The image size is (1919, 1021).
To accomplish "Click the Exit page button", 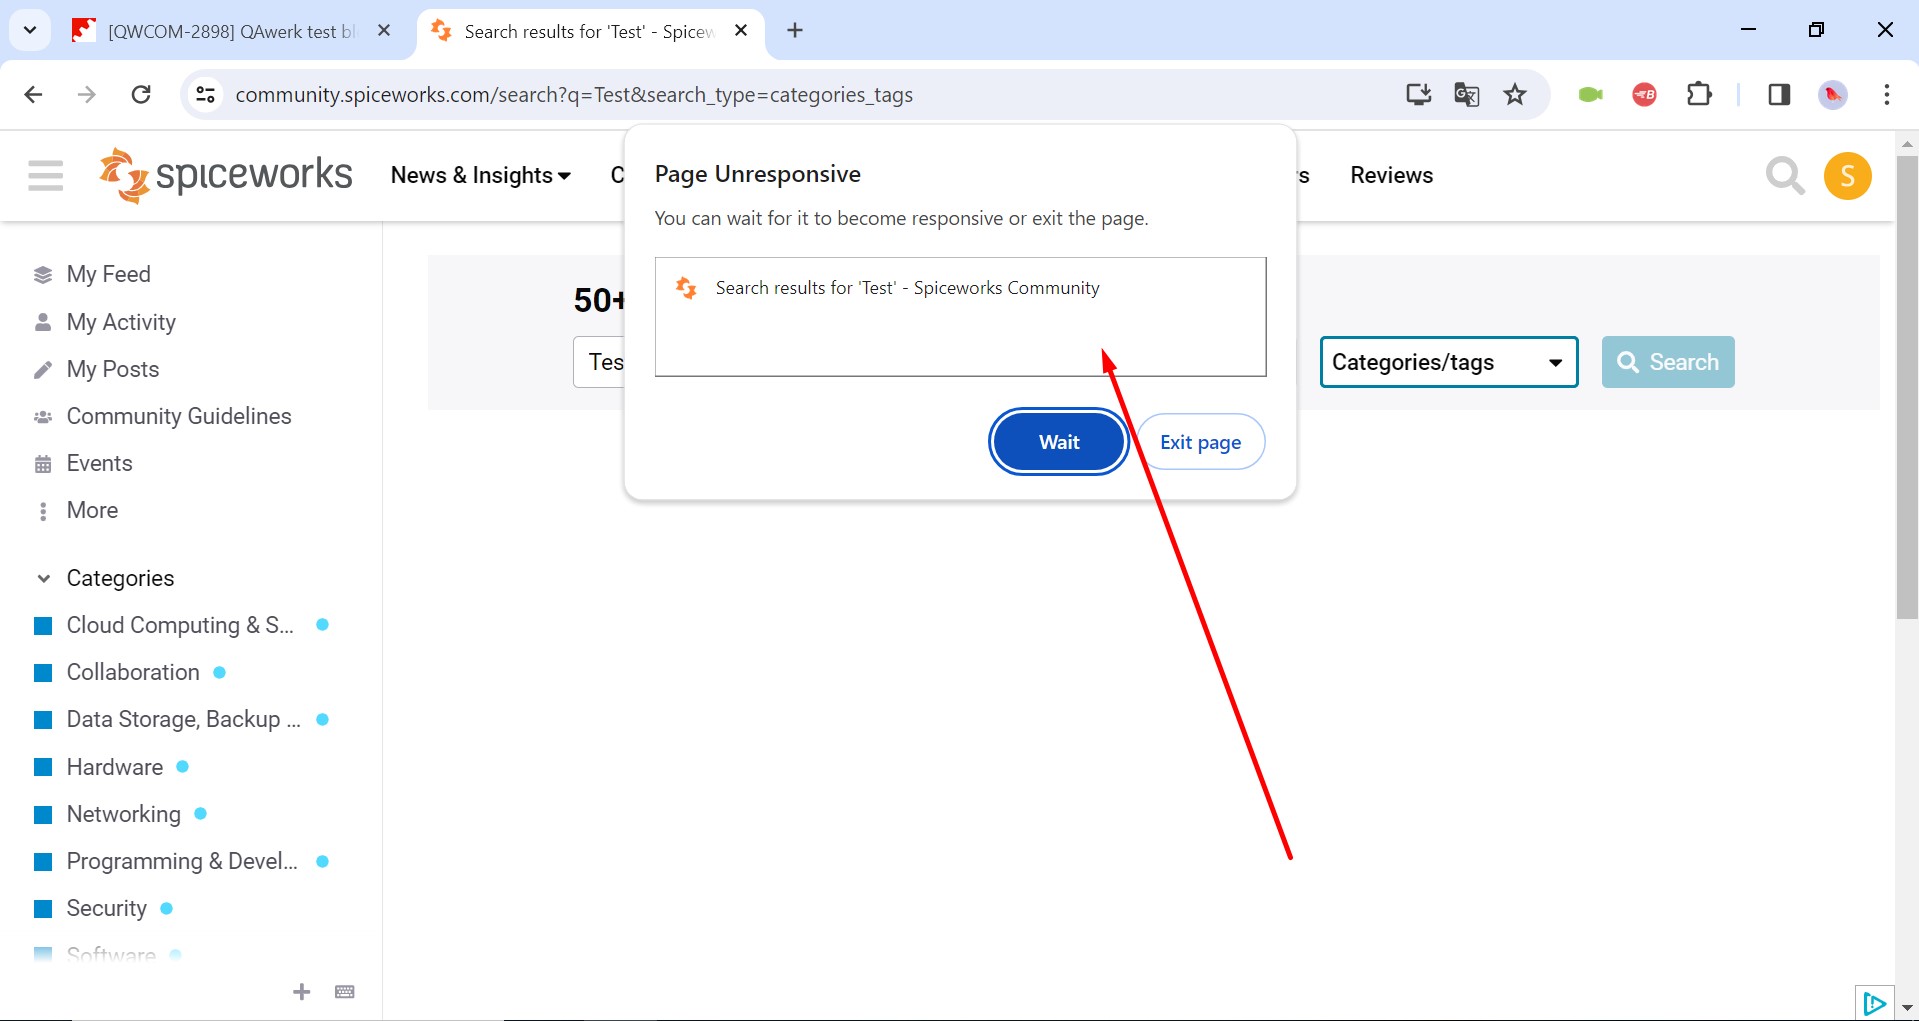I will coord(1201,442).
